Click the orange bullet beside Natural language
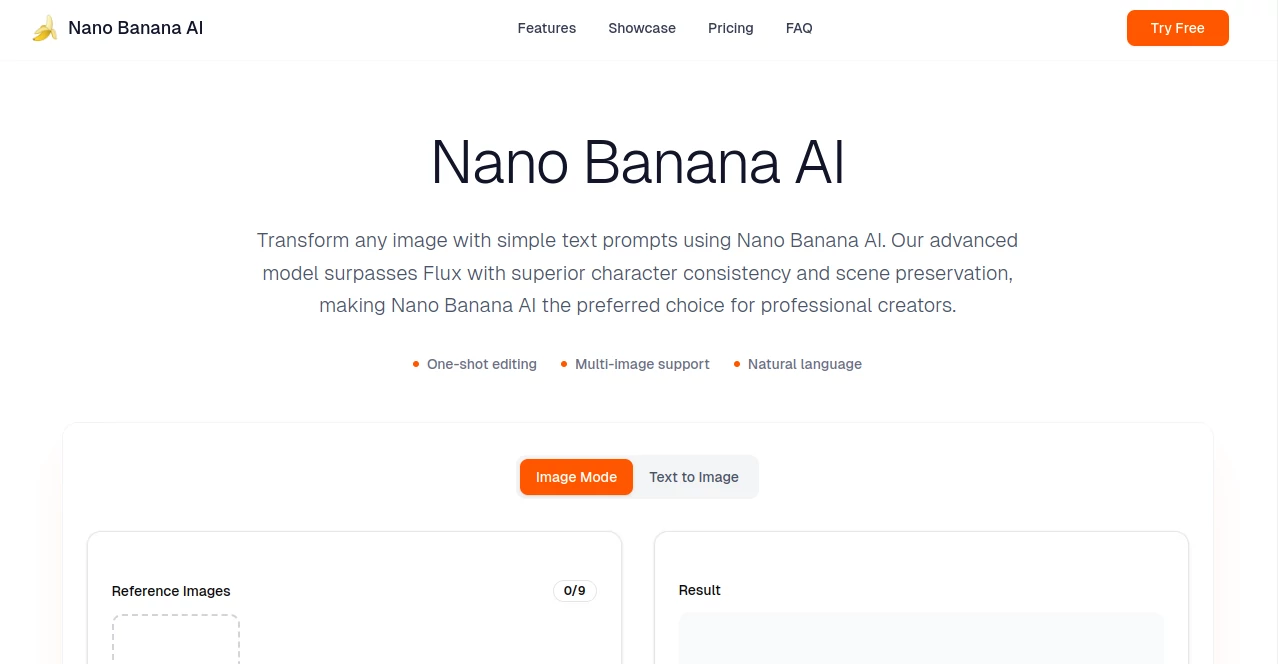This screenshot has height=664, width=1278. coord(738,364)
